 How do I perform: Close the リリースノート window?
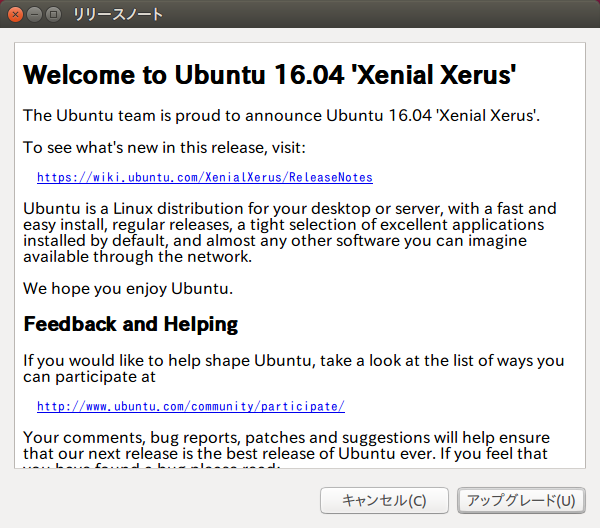click(x=15, y=15)
